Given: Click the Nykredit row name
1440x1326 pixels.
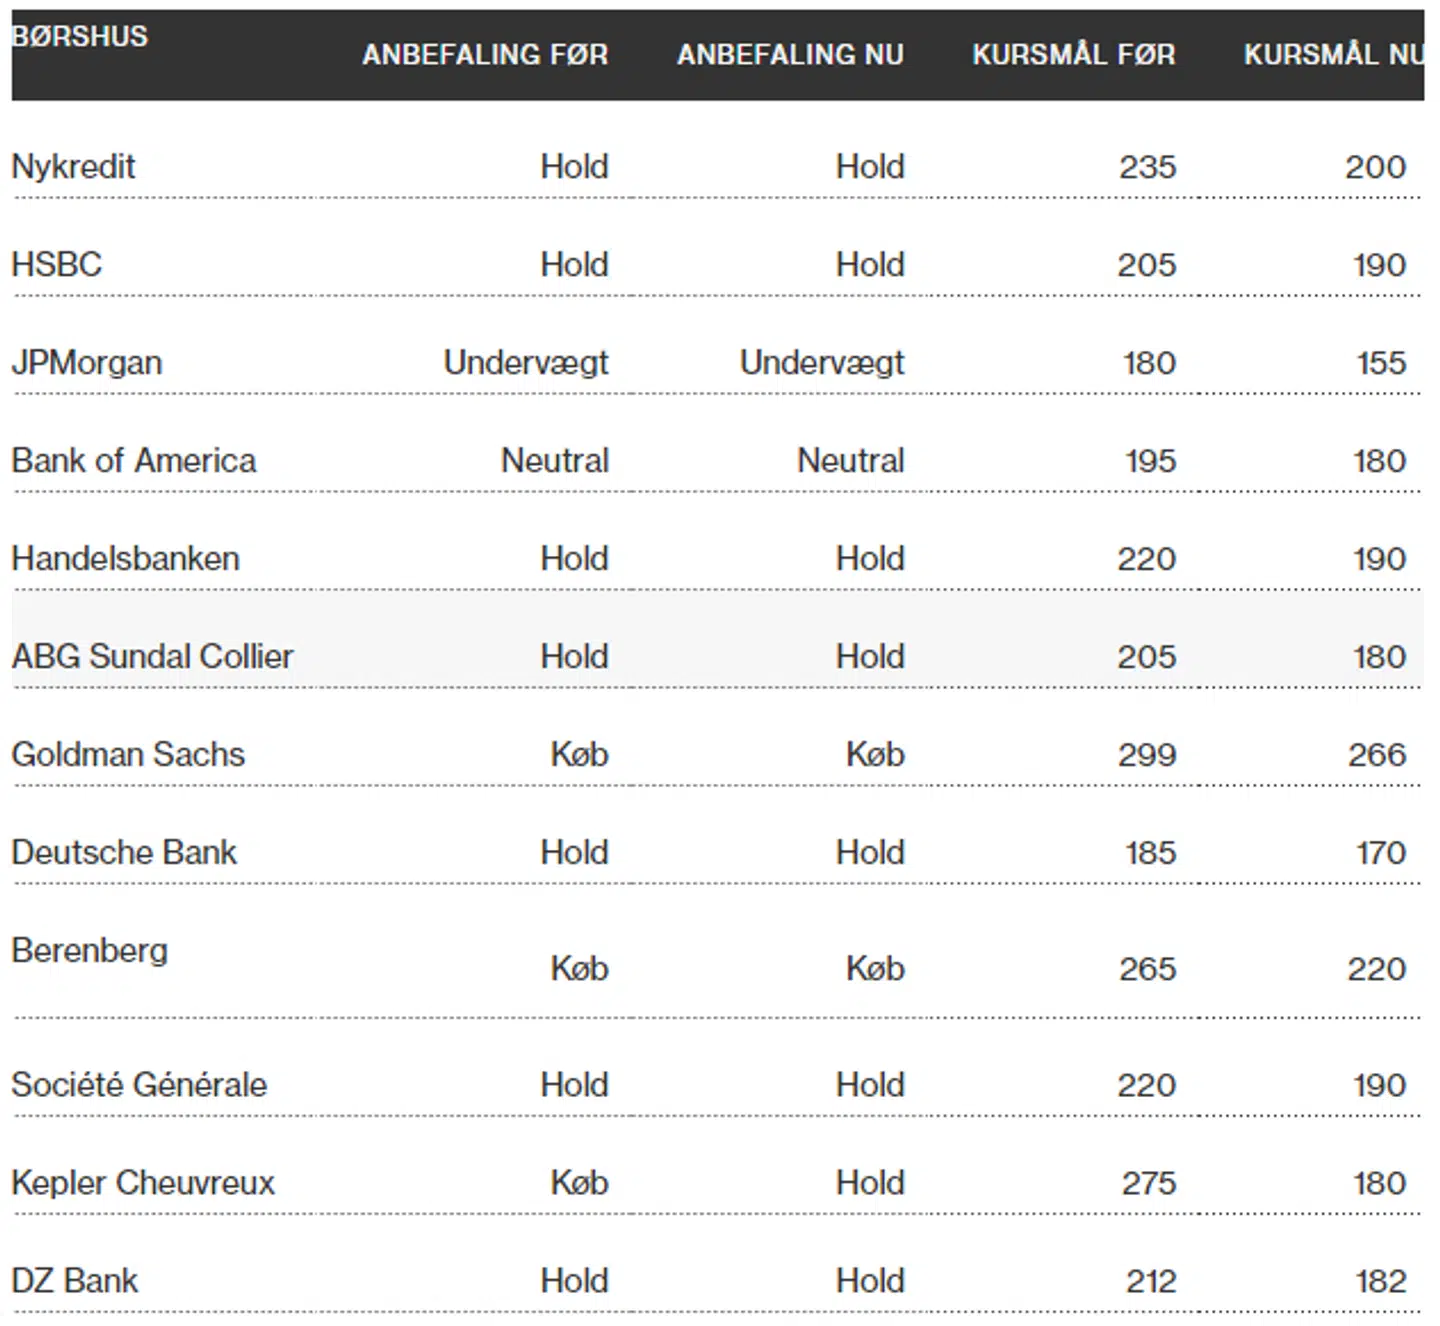Looking at the screenshot, I should click(73, 167).
